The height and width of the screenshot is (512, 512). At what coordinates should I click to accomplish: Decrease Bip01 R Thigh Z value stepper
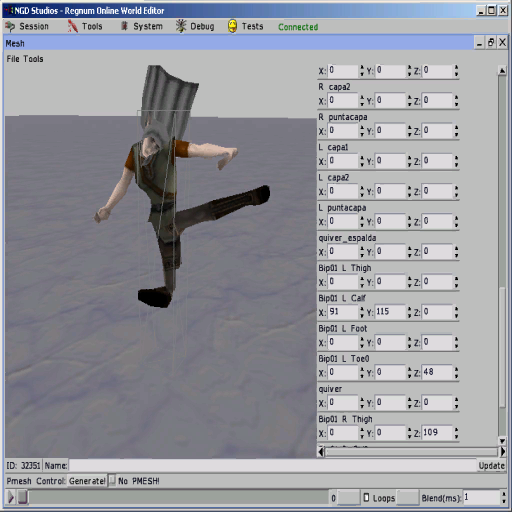[x=456, y=436]
